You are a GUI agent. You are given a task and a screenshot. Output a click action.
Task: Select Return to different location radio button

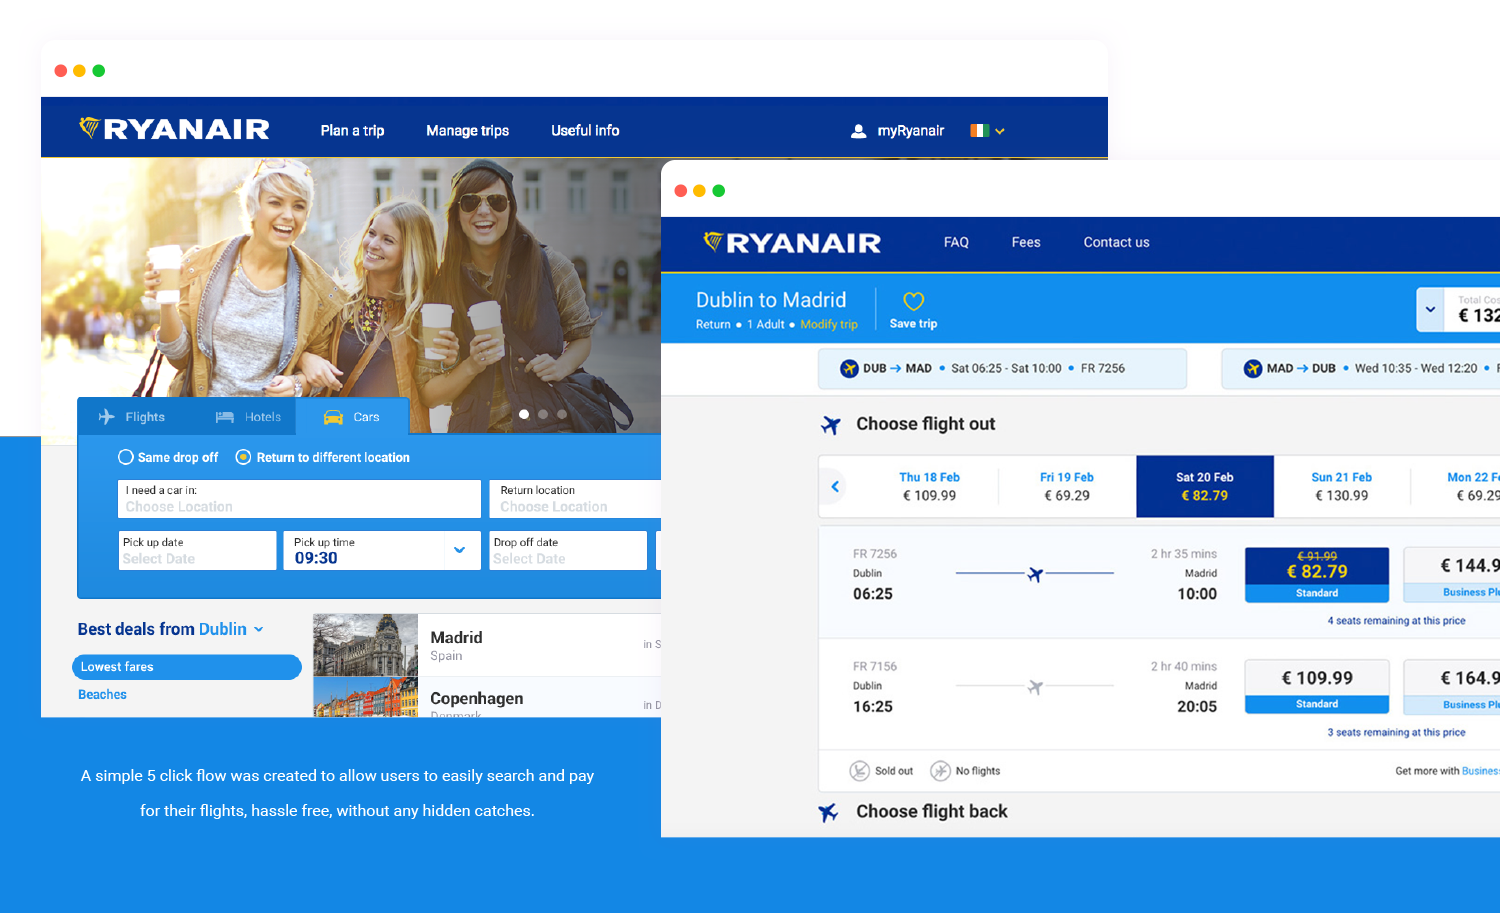click(x=243, y=457)
